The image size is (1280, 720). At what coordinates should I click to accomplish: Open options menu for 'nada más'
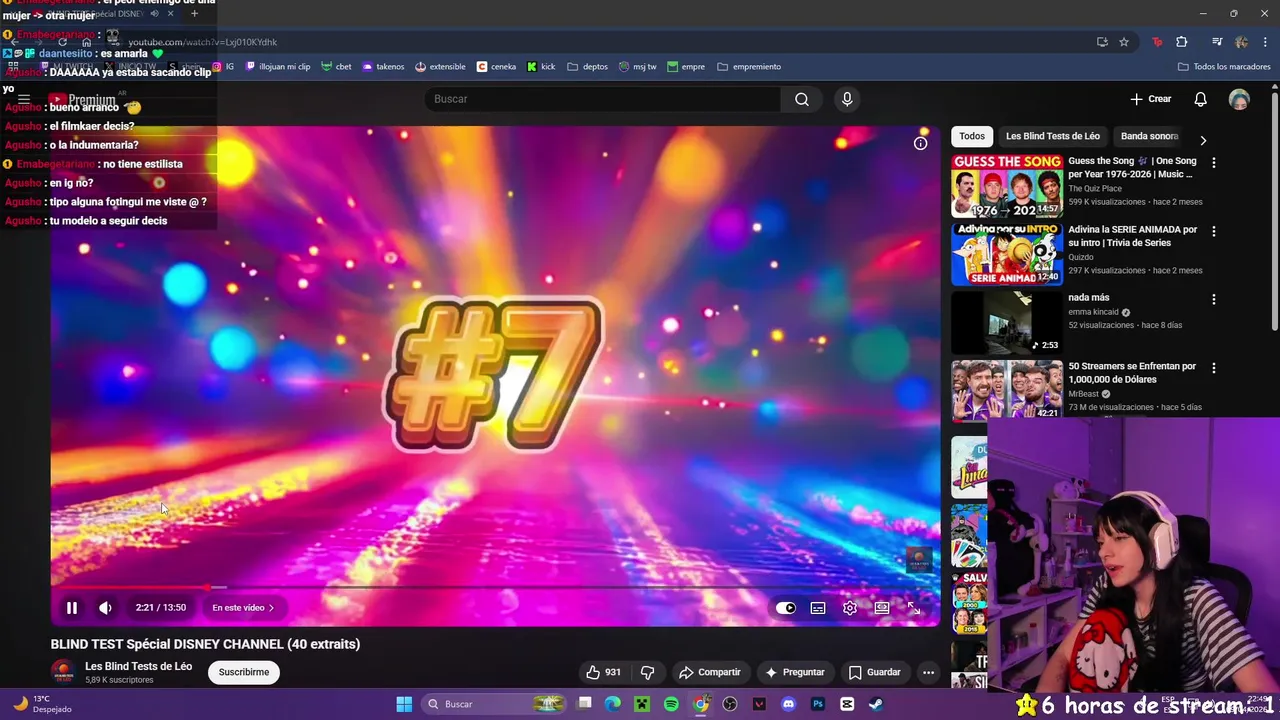coord(1214,299)
